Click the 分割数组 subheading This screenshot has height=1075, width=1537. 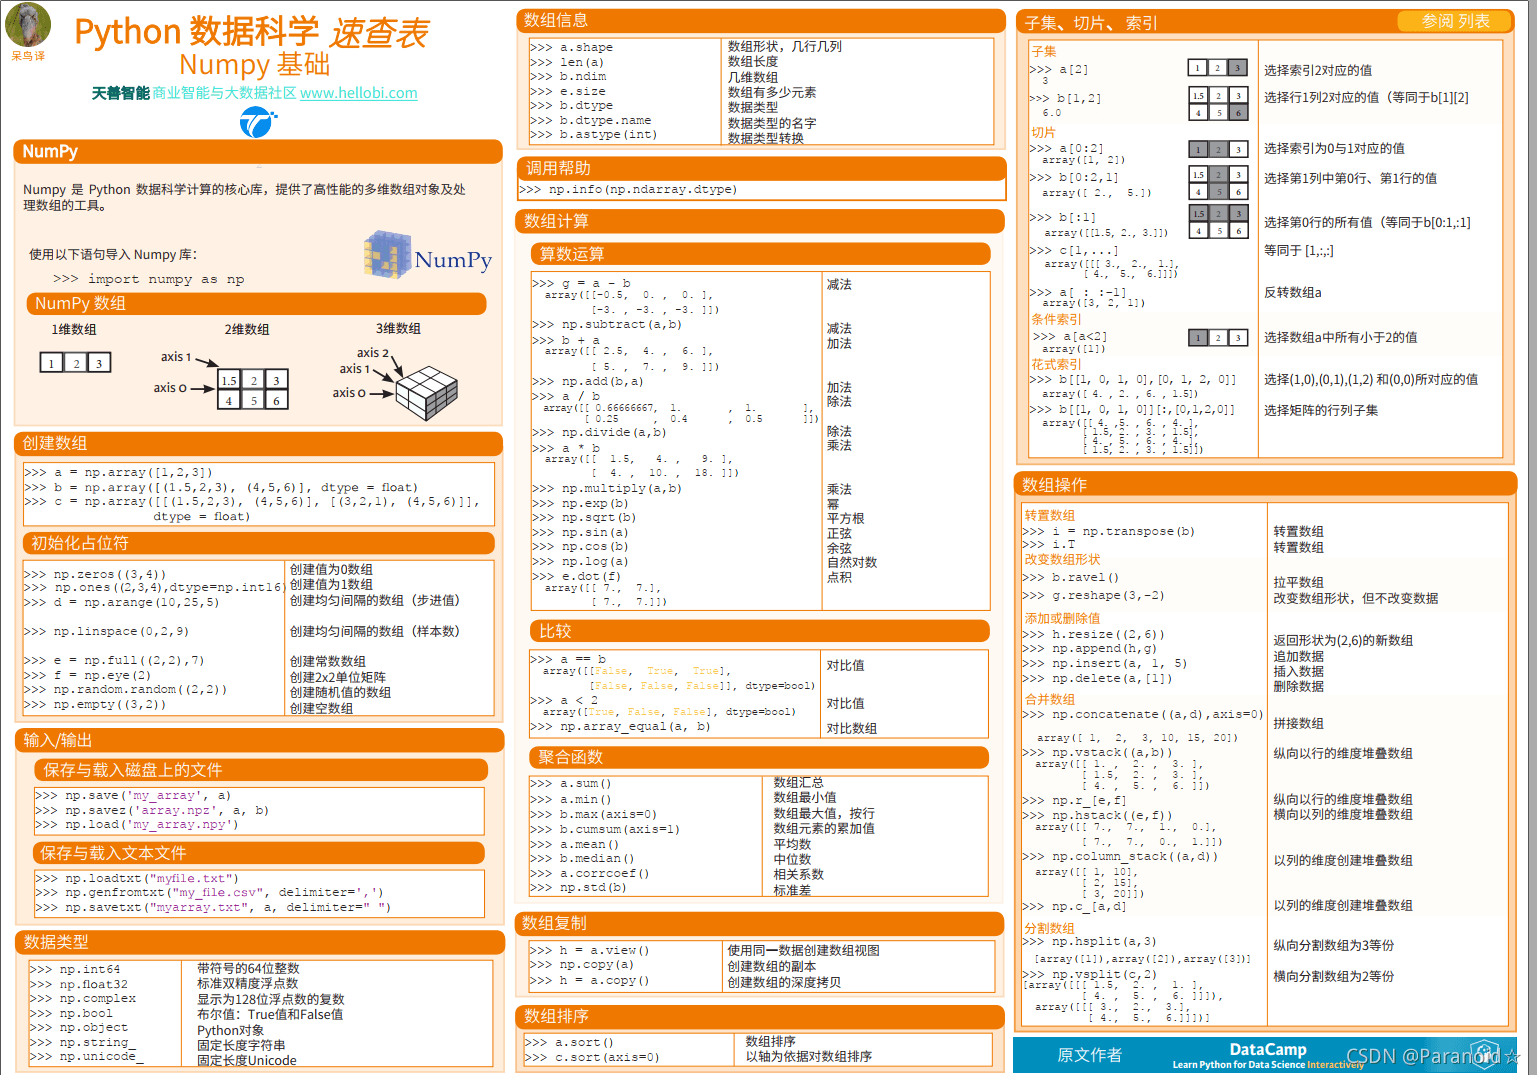click(x=1050, y=928)
